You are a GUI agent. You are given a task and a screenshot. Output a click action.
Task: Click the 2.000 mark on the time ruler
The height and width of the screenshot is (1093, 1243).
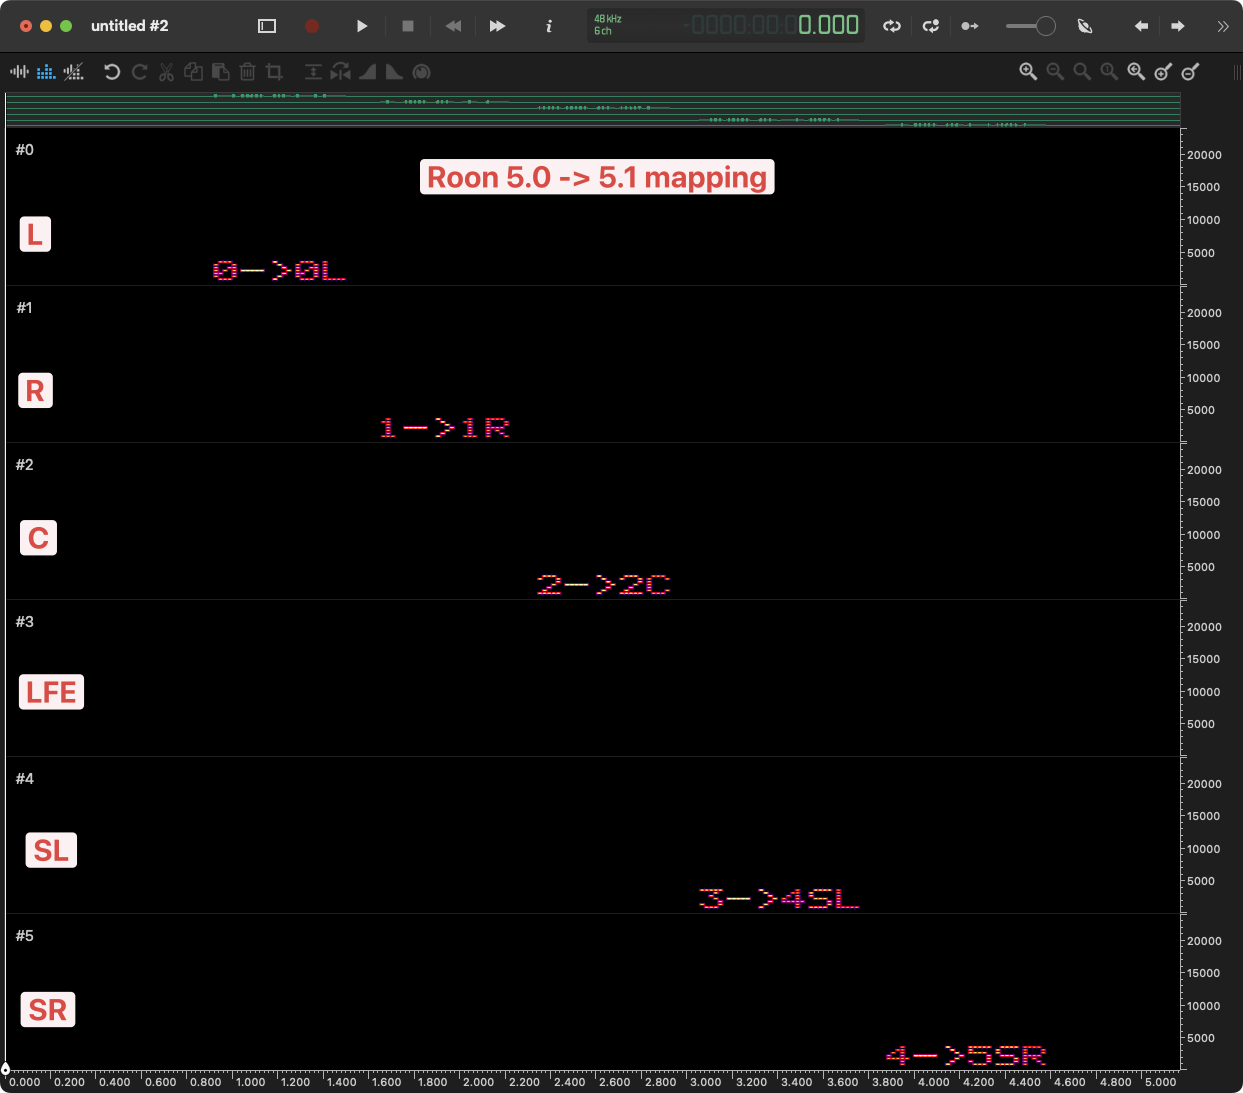[x=478, y=1082]
